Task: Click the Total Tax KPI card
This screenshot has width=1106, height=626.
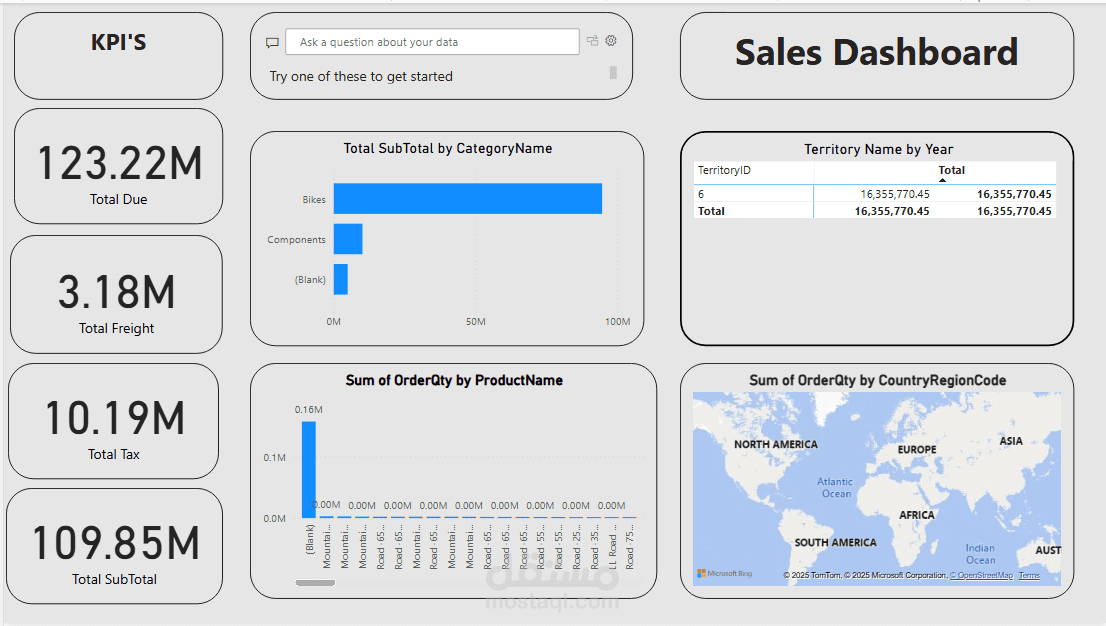Action: click(113, 420)
